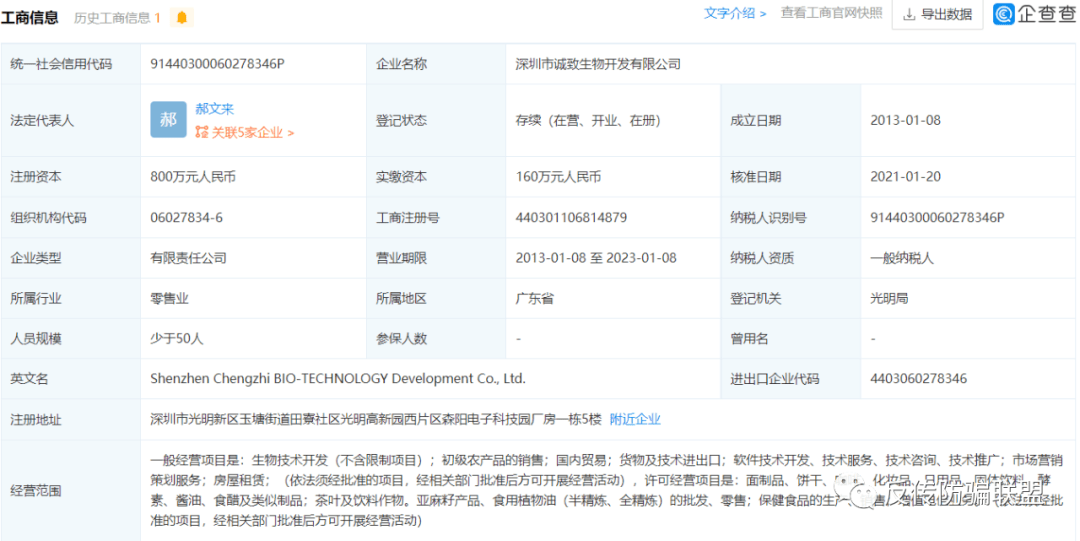Image resolution: width=1080 pixels, height=541 pixels.
Task: Click the credit code in the 统一社会信用代码 row
Action: (x=217, y=64)
